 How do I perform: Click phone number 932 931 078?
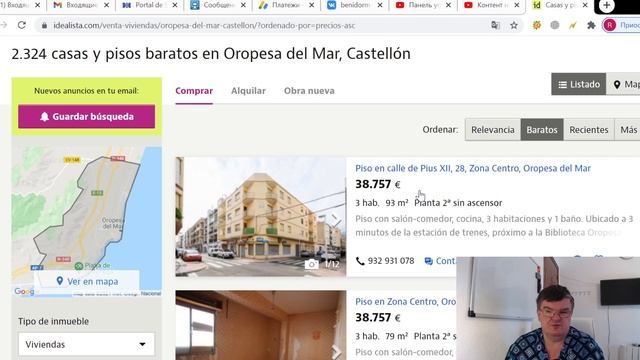pos(391,261)
